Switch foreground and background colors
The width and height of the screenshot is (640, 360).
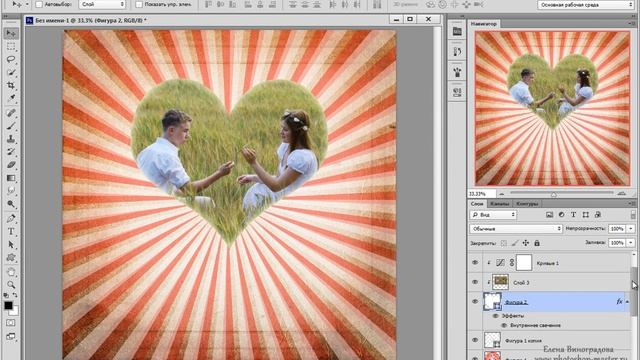click(15, 295)
